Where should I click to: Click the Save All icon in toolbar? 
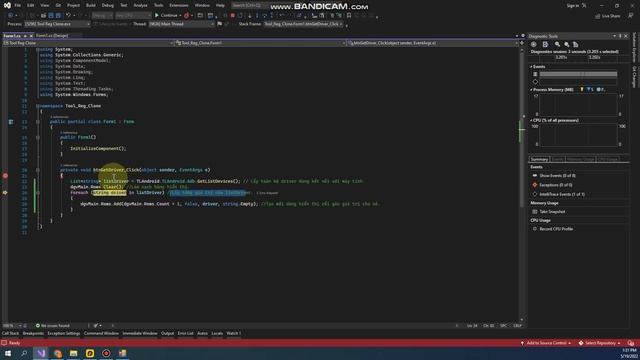pos(58,16)
